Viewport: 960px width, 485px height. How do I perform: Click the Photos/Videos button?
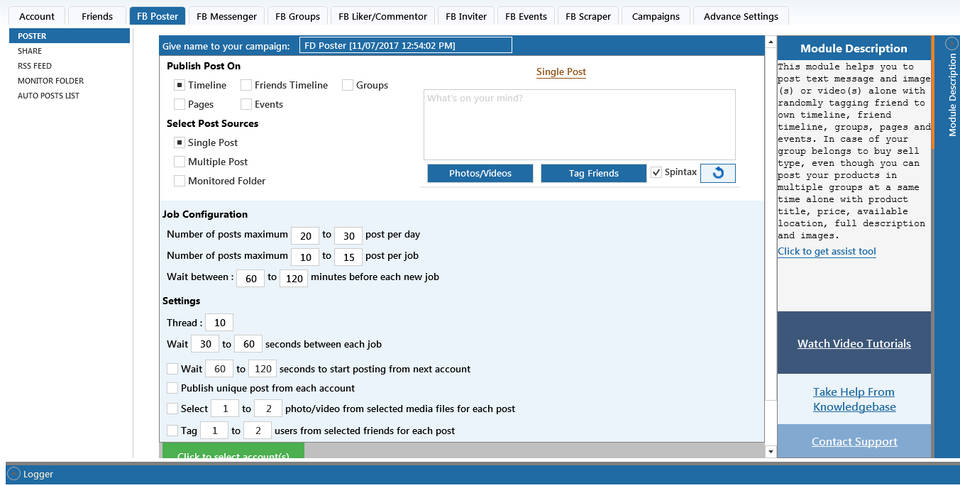tap(480, 173)
